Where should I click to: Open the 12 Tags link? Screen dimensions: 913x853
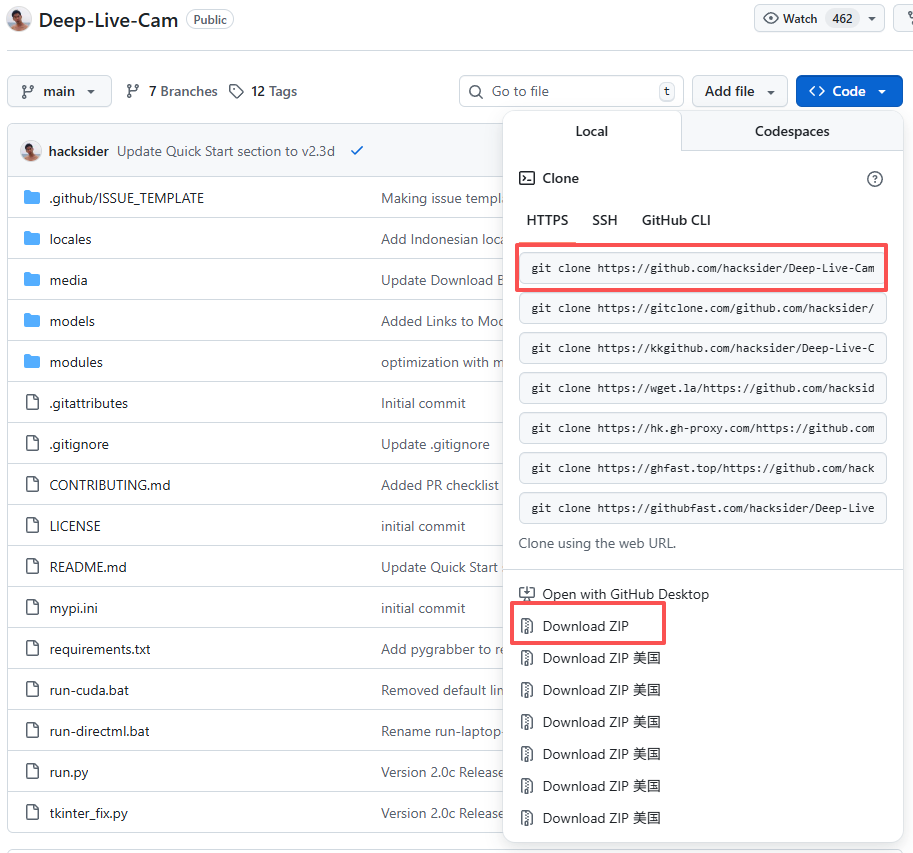click(263, 91)
